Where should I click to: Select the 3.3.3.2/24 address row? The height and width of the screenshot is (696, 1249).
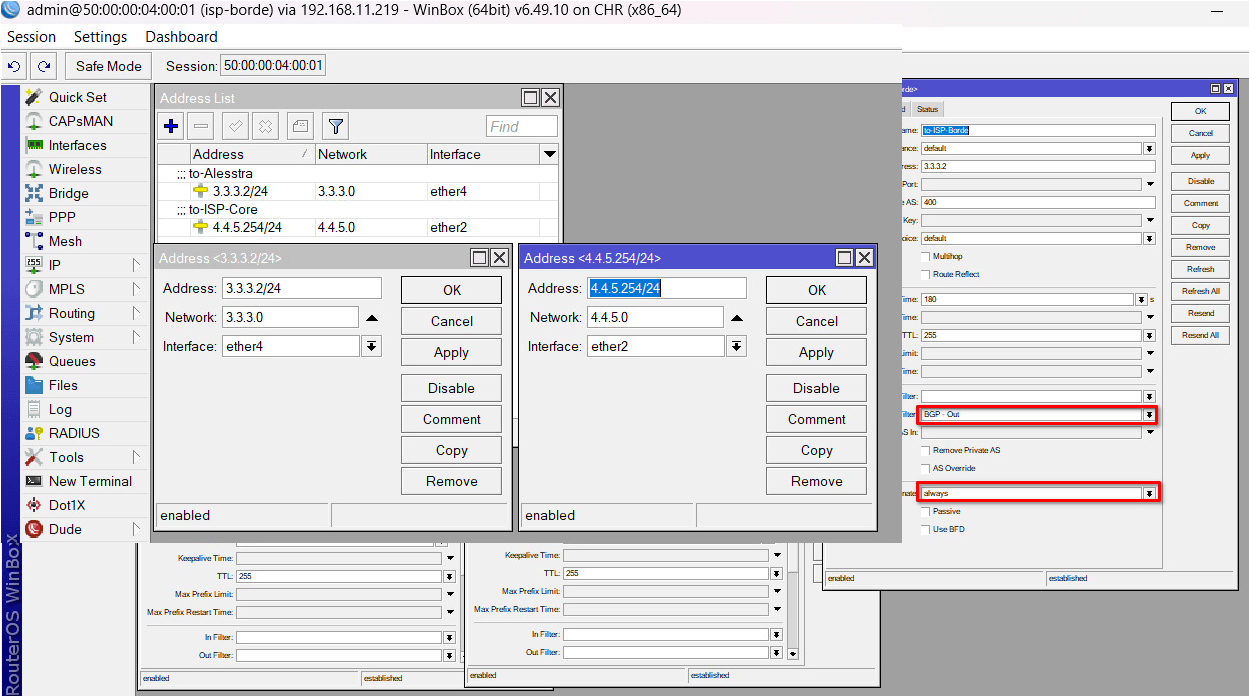(358, 191)
